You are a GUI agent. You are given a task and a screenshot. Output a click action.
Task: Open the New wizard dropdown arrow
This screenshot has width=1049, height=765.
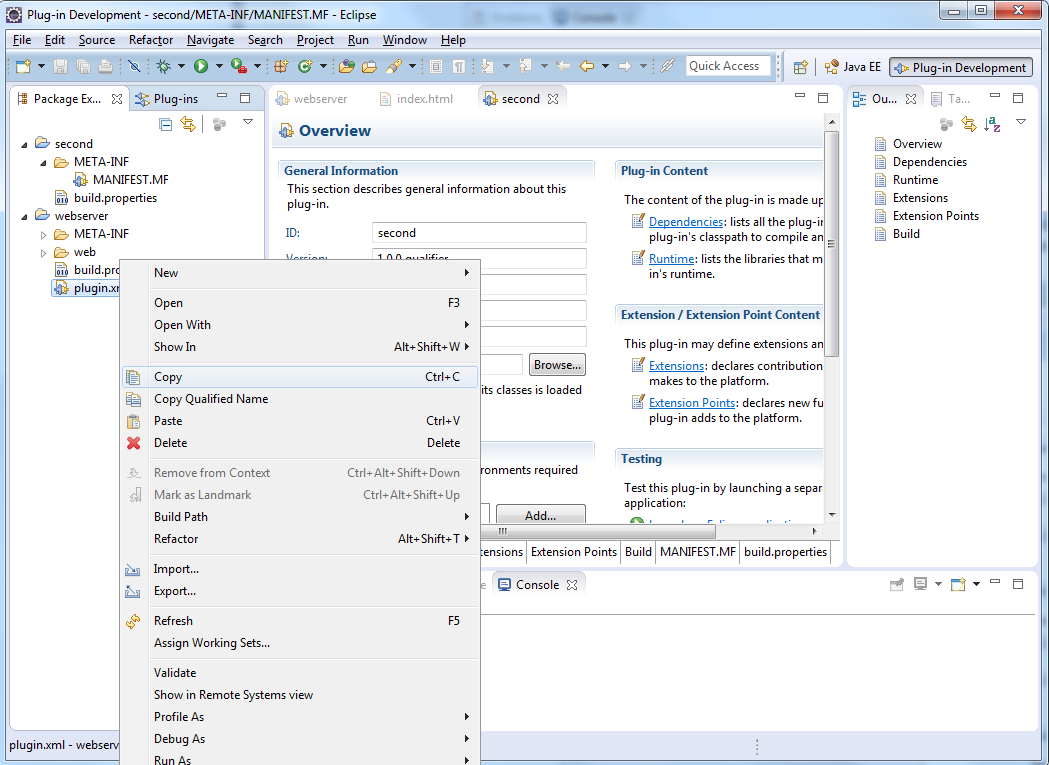41,66
